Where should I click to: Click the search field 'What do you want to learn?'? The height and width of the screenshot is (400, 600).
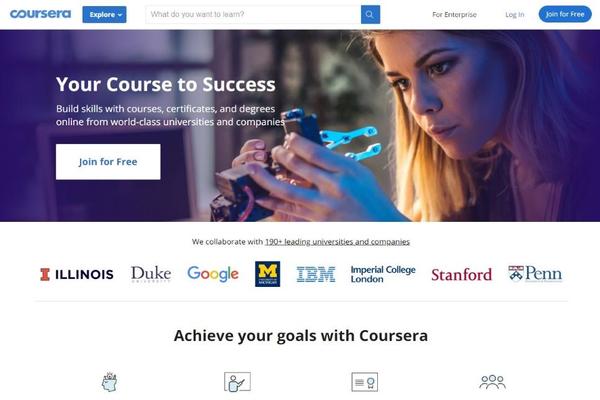[253, 15]
